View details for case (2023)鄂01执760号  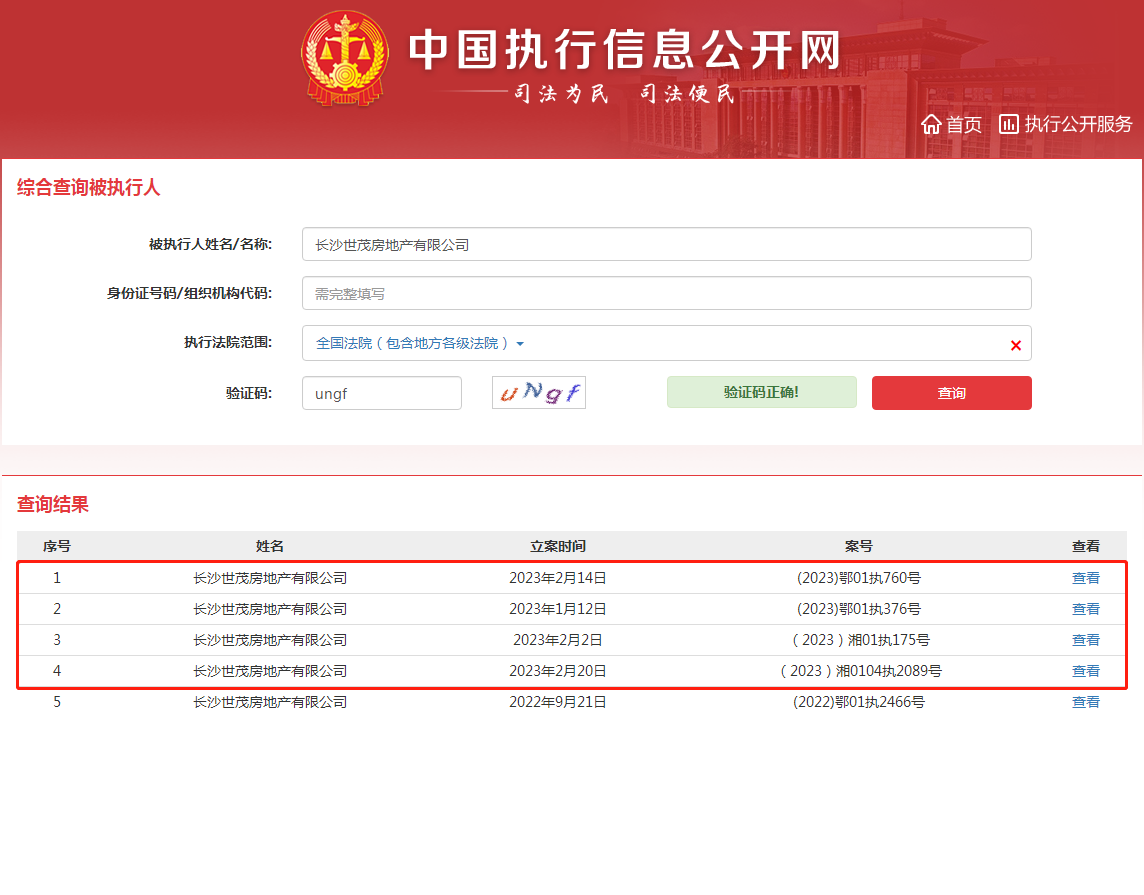pyautogui.click(x=1085, y=578)
